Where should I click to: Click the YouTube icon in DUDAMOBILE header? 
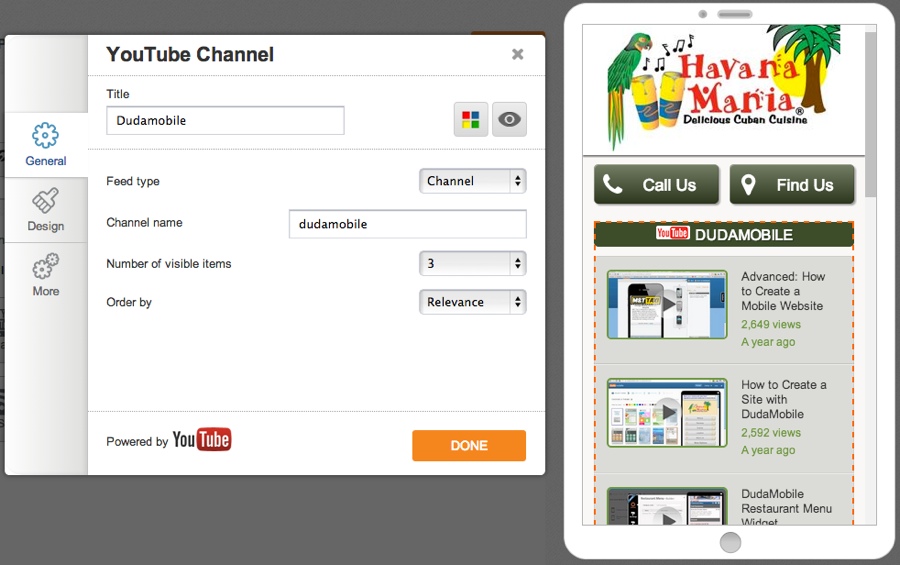pyautogui.click(x=672, y=233)
